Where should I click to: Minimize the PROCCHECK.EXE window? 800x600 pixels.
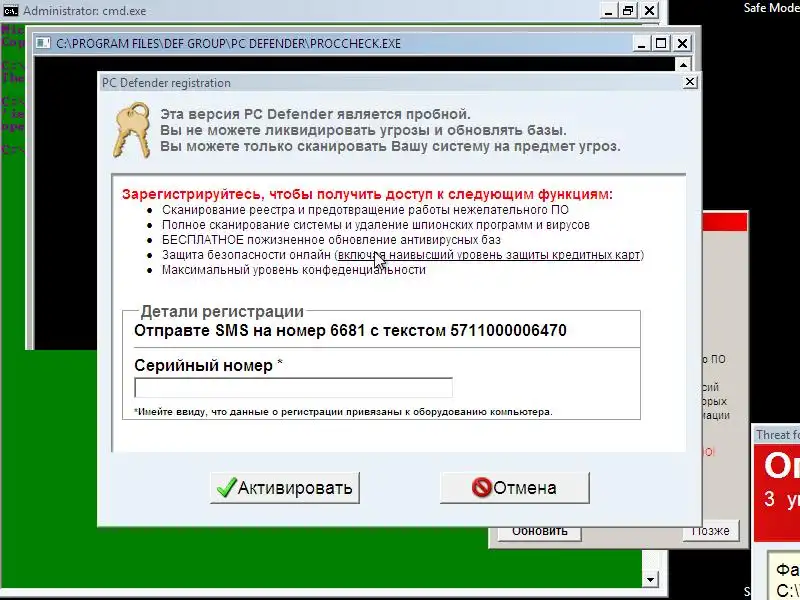(x=641, y=43)
